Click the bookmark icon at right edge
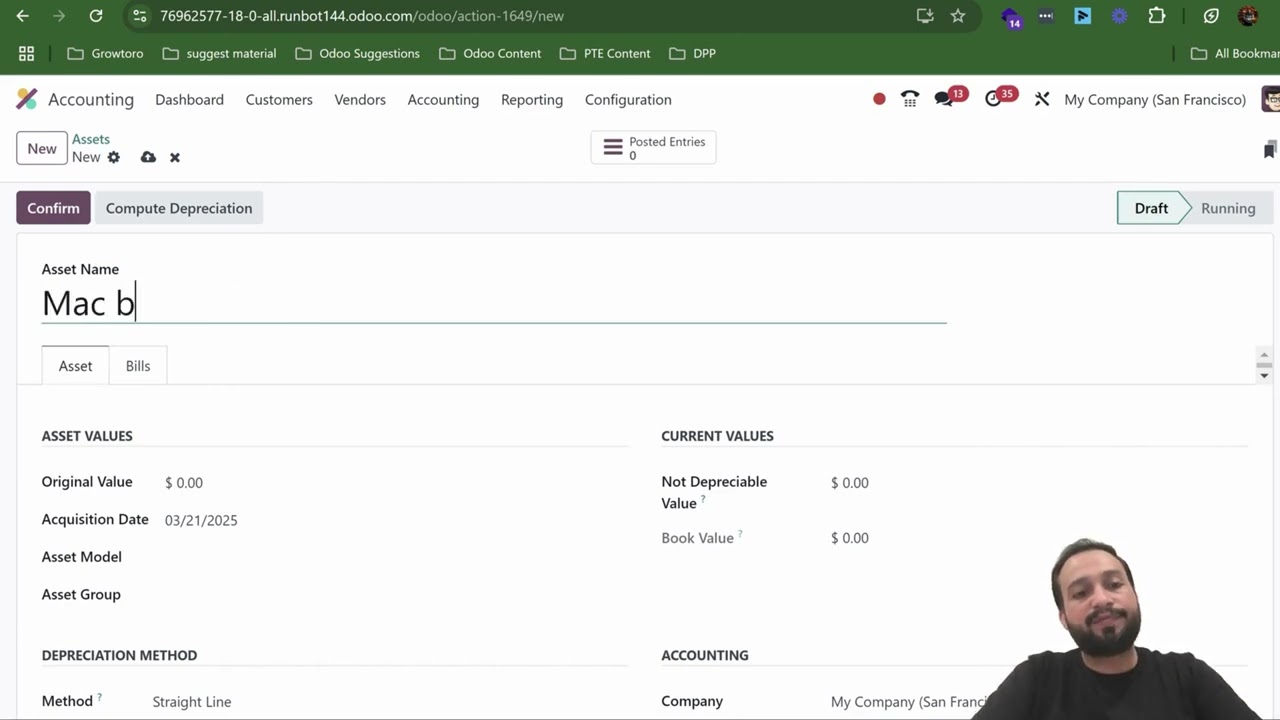1280x720 pixels. [x=1270, y=150]
